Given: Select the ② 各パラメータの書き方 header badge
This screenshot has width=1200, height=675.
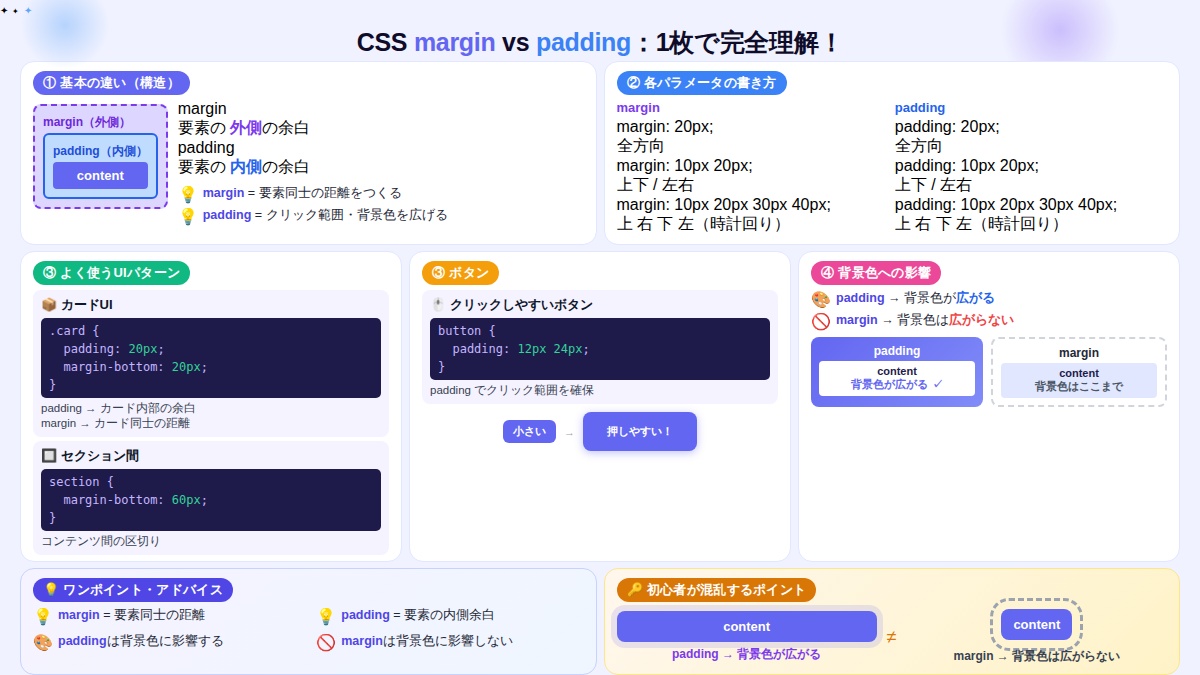Looking at the screenshot, I should point(701,83).
